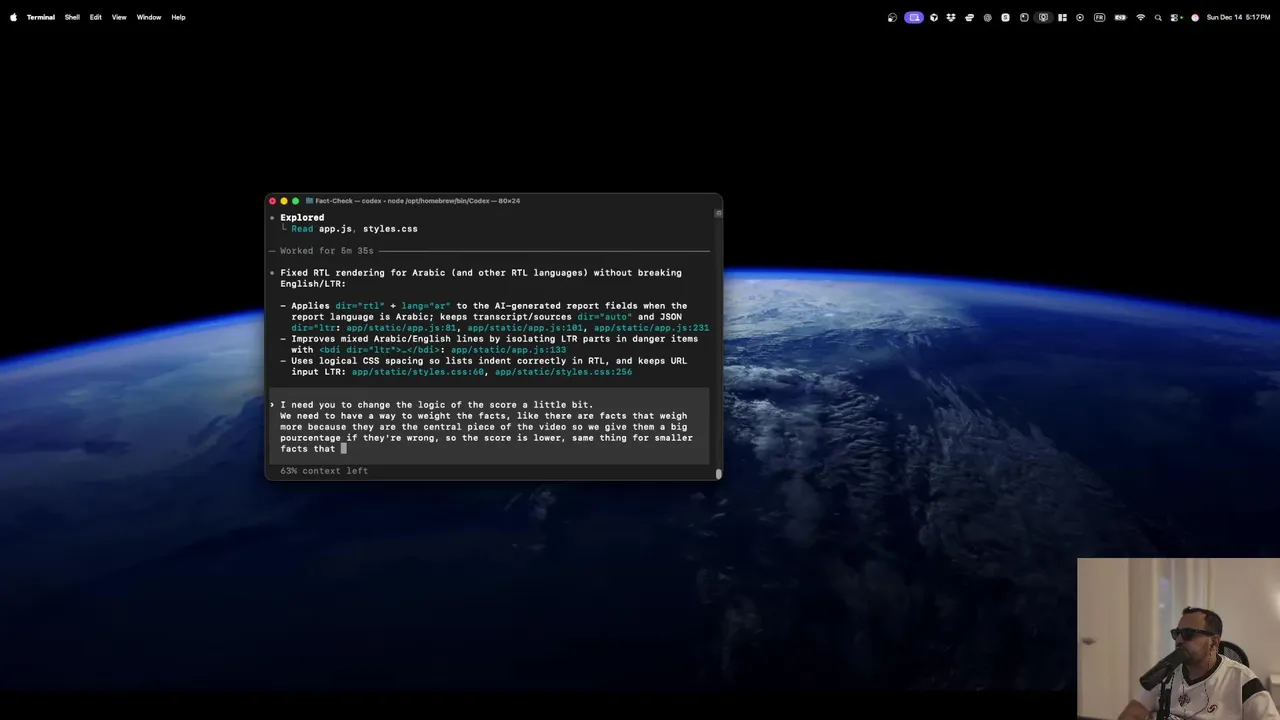Viewport: 1280px width, 720px height.
Task: Open Control Center from menu bar
Action: (x=1175, y=17)
